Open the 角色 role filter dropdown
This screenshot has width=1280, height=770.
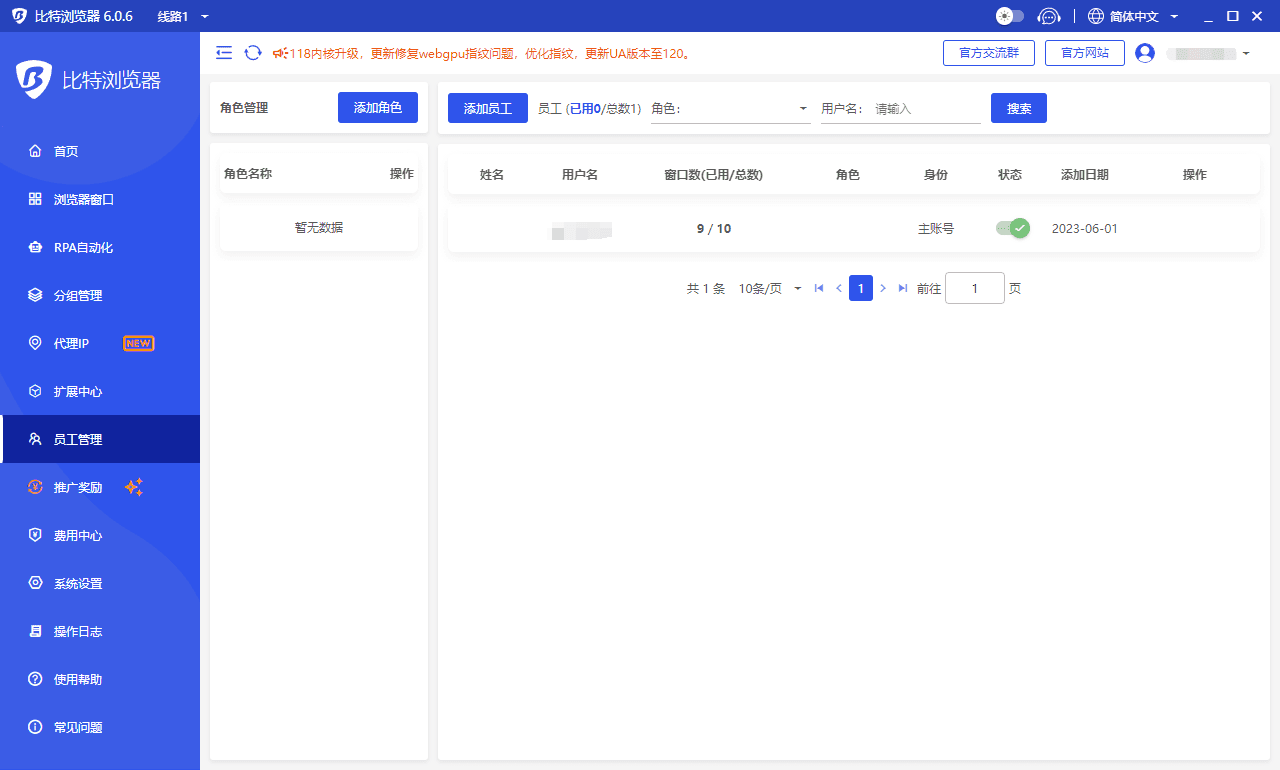tap(730, 107)
